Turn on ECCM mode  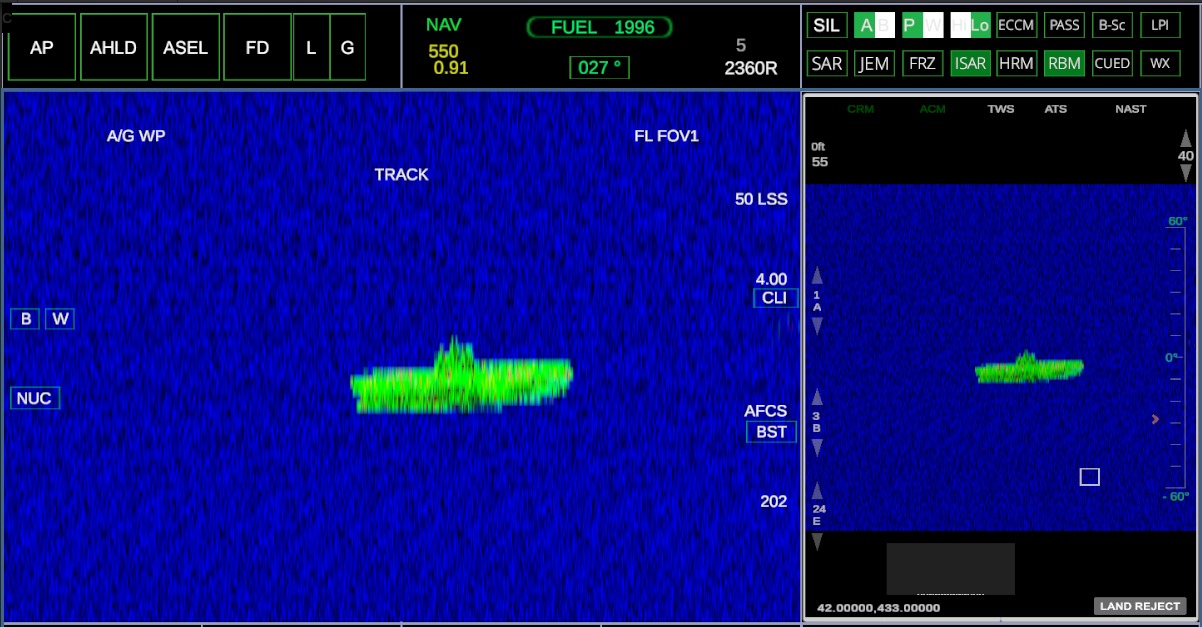point(1017,26)
